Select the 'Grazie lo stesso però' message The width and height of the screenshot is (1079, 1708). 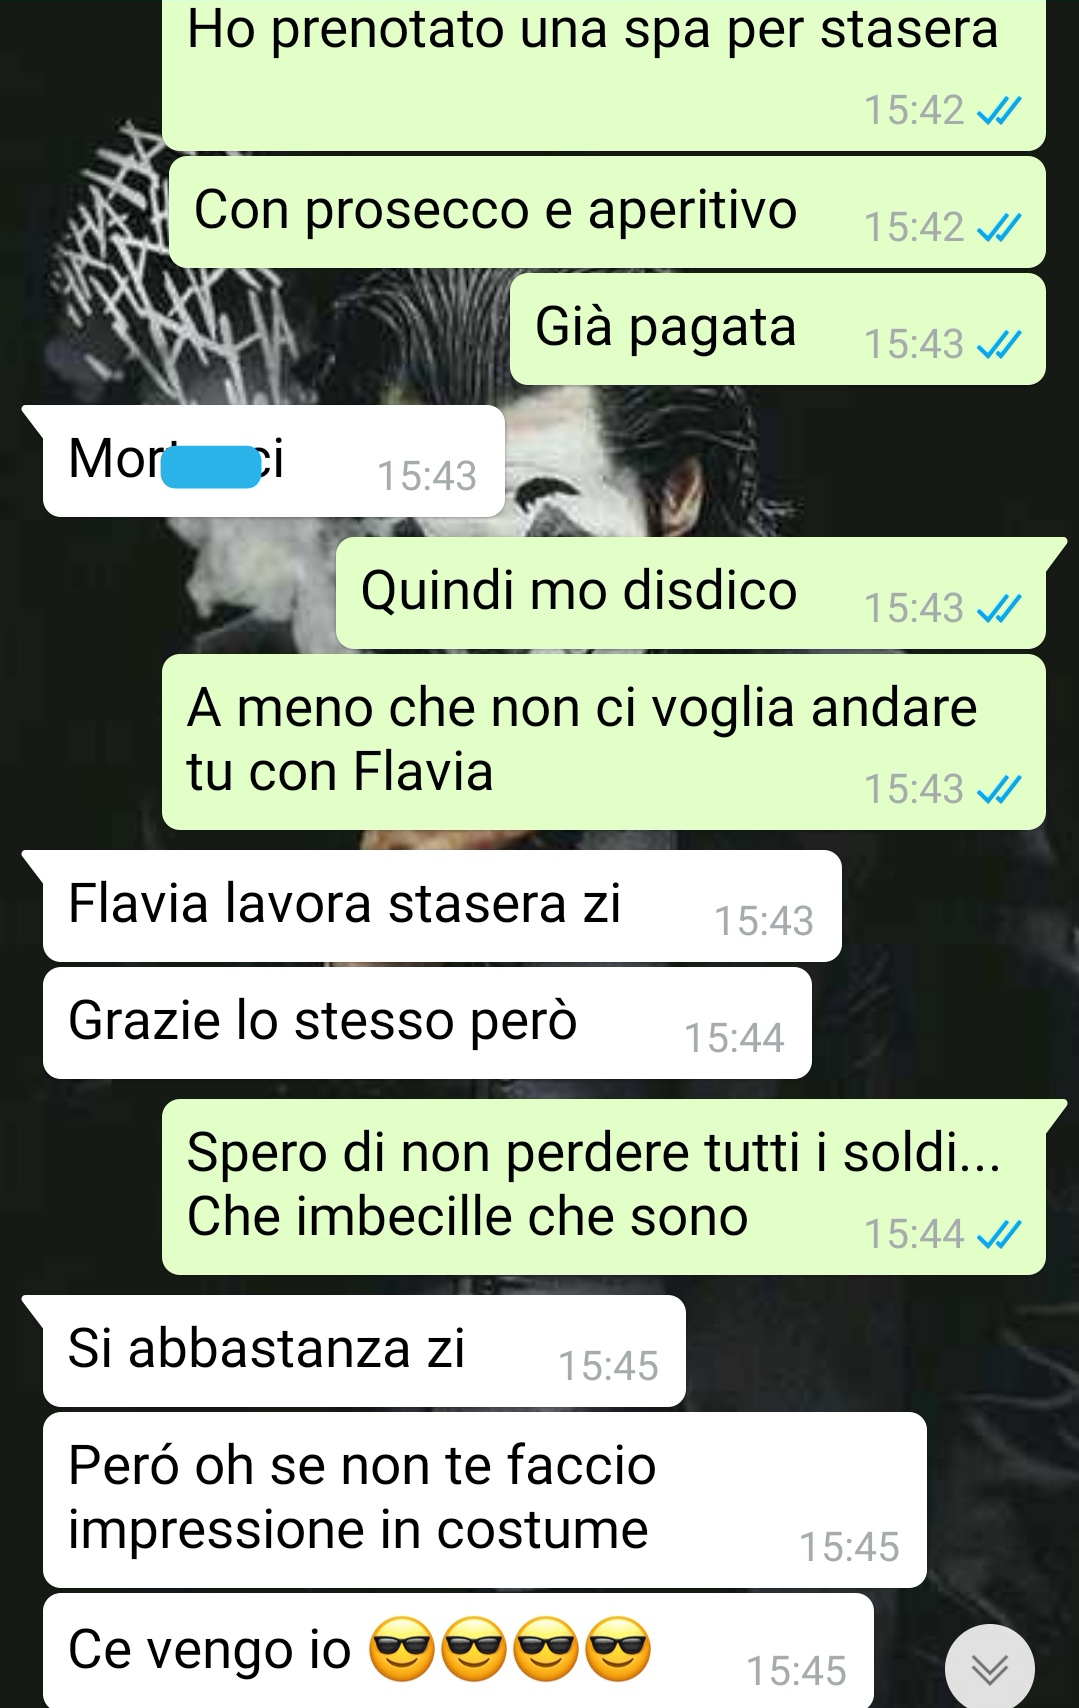[426, 1022]
